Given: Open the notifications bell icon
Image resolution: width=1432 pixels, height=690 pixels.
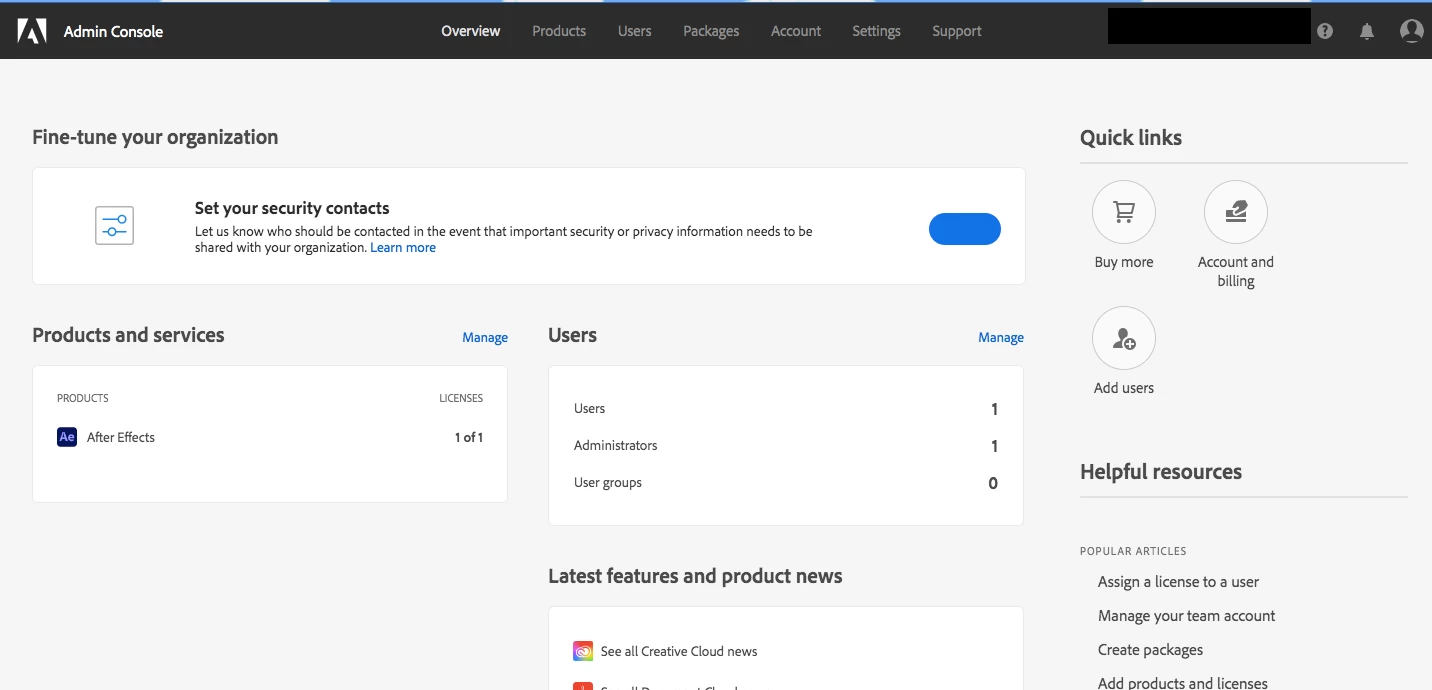Looking at the screenshot, I should coord(1367,31).
